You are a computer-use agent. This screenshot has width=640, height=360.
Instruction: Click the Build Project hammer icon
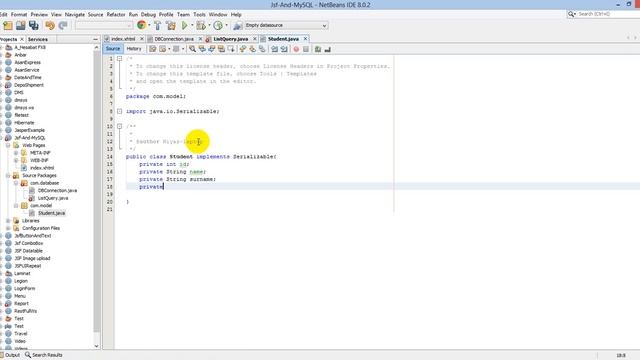158,25
